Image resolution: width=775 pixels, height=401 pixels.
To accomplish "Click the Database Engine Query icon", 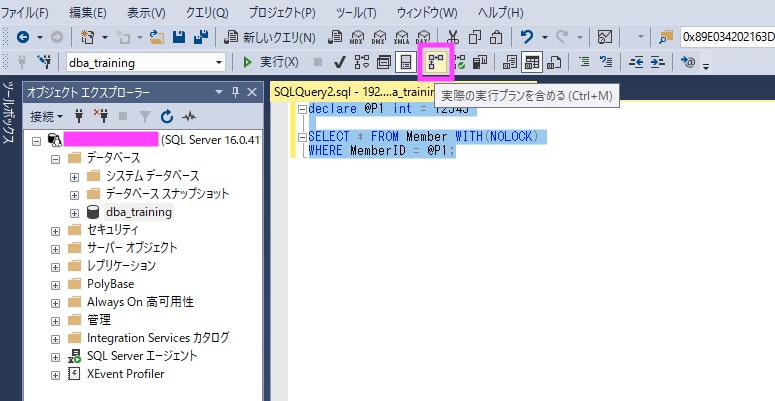I will click(x=336, y=37).
